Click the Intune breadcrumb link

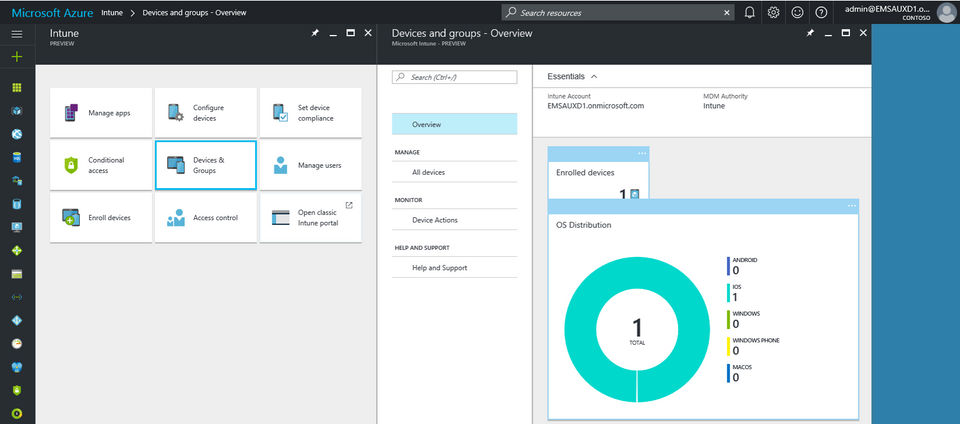pos(111,13)
